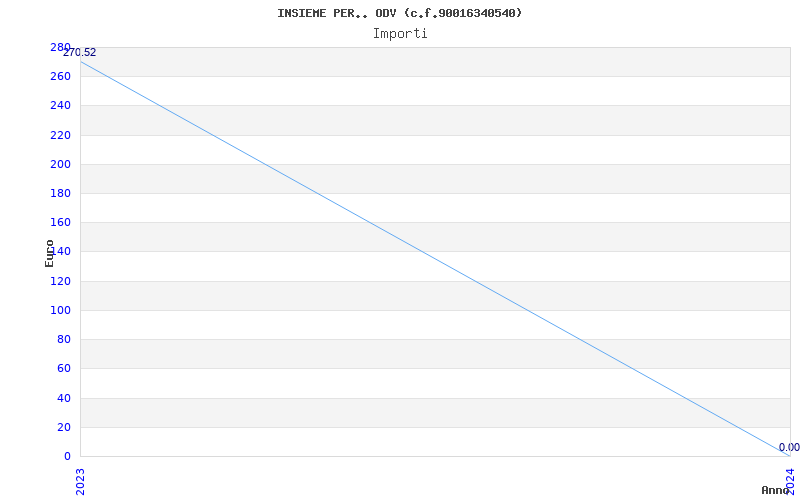The image size is (800, 500).
Task: Click the 120 y-axis tick label
Action: (x=60, y=281)
